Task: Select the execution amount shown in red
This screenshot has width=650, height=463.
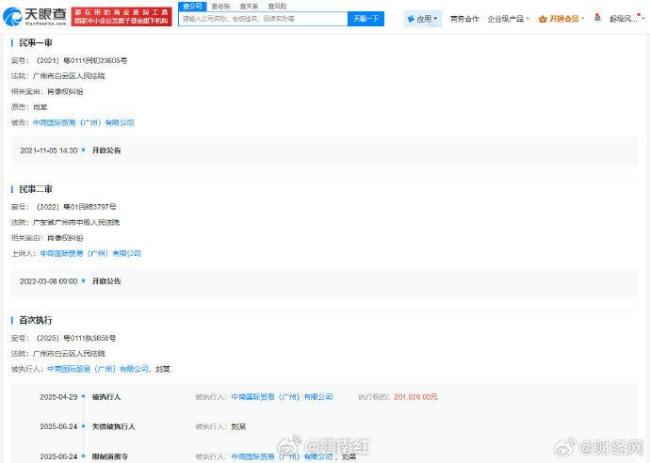Action: 415,397
